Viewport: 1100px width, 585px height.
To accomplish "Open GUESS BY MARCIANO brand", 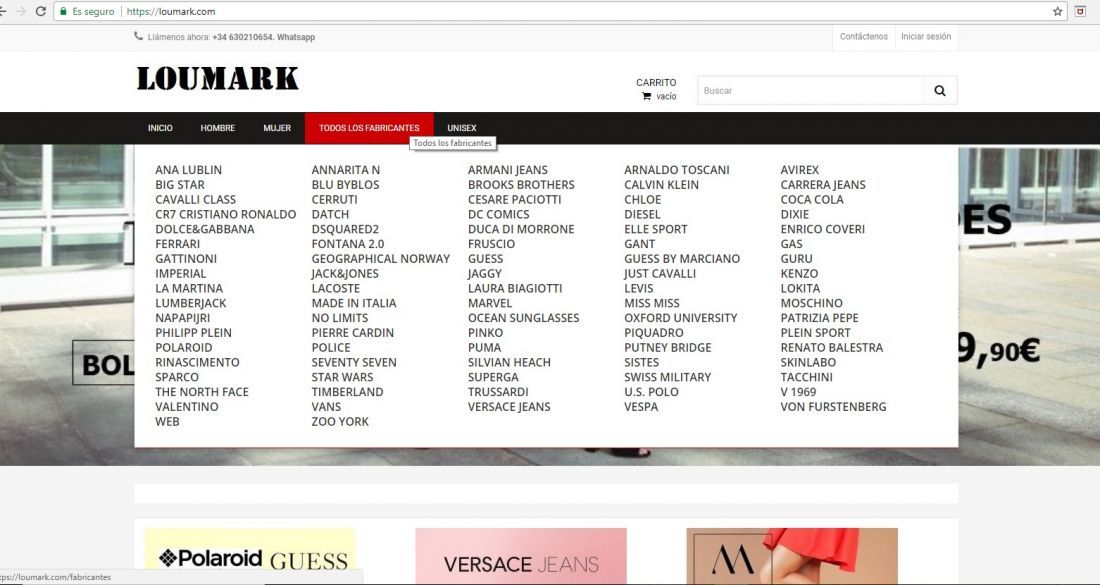I will [x=682, y=258].
